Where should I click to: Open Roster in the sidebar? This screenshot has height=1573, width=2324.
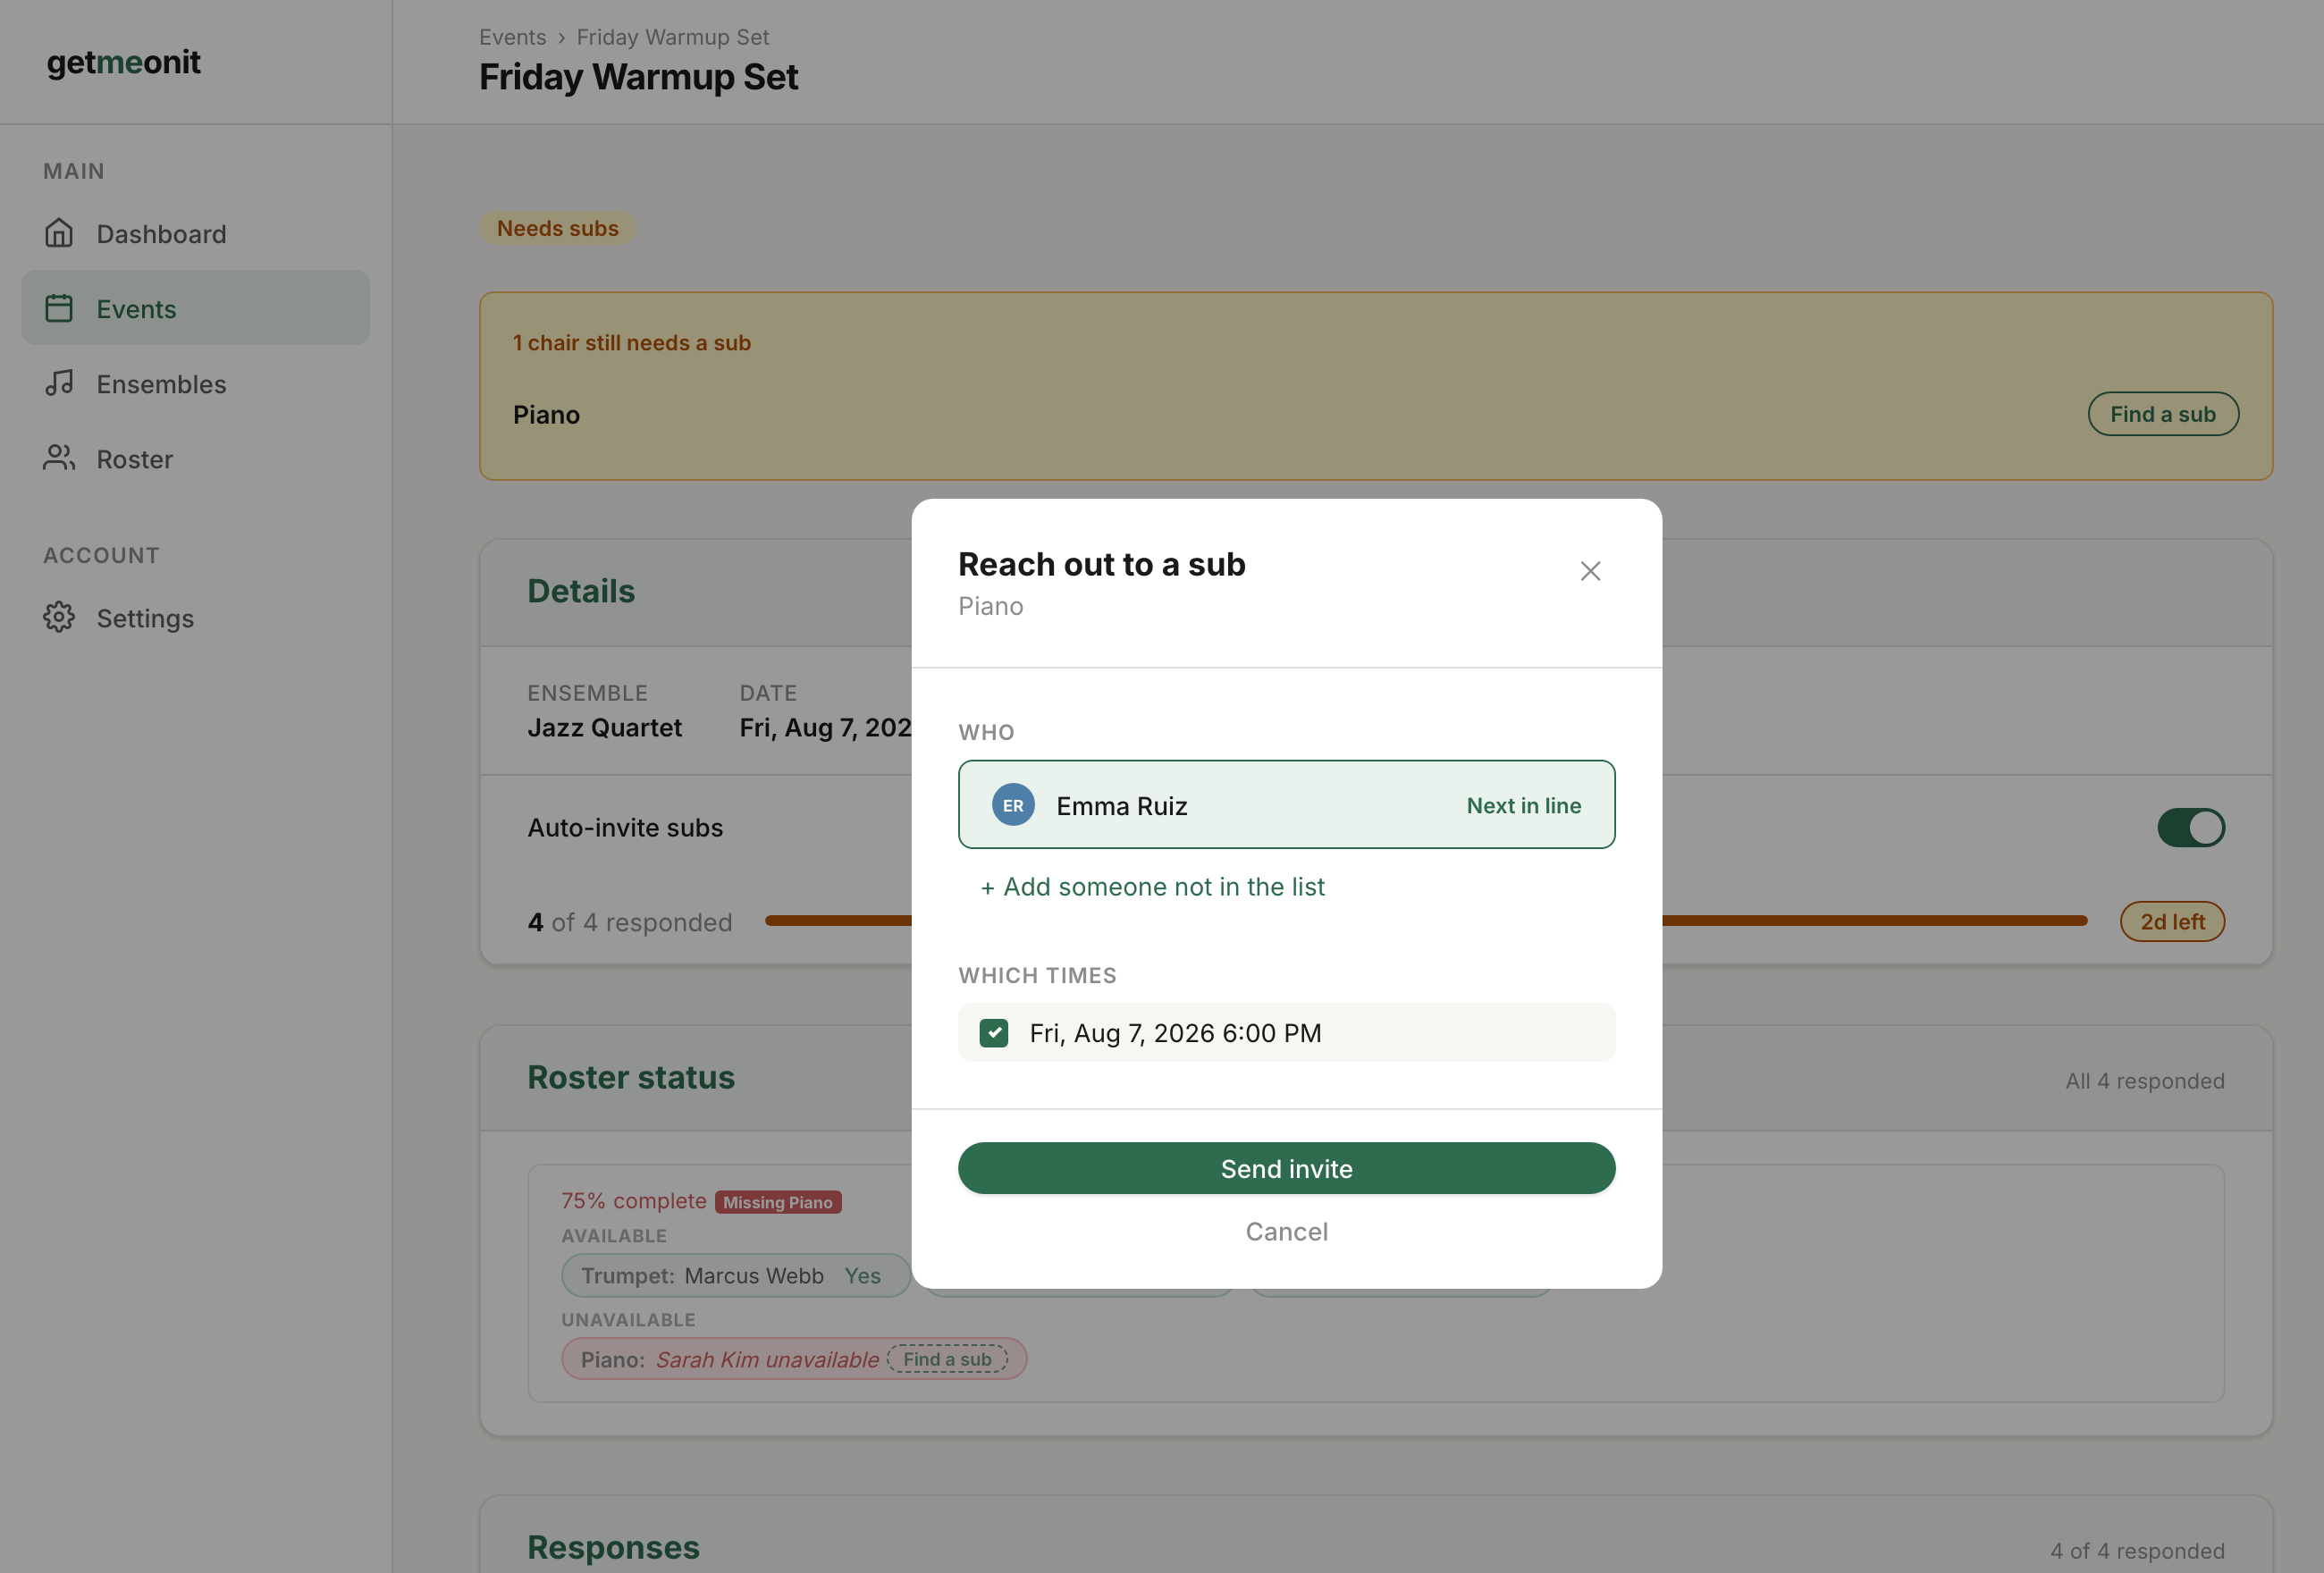(x=196, y=458)
